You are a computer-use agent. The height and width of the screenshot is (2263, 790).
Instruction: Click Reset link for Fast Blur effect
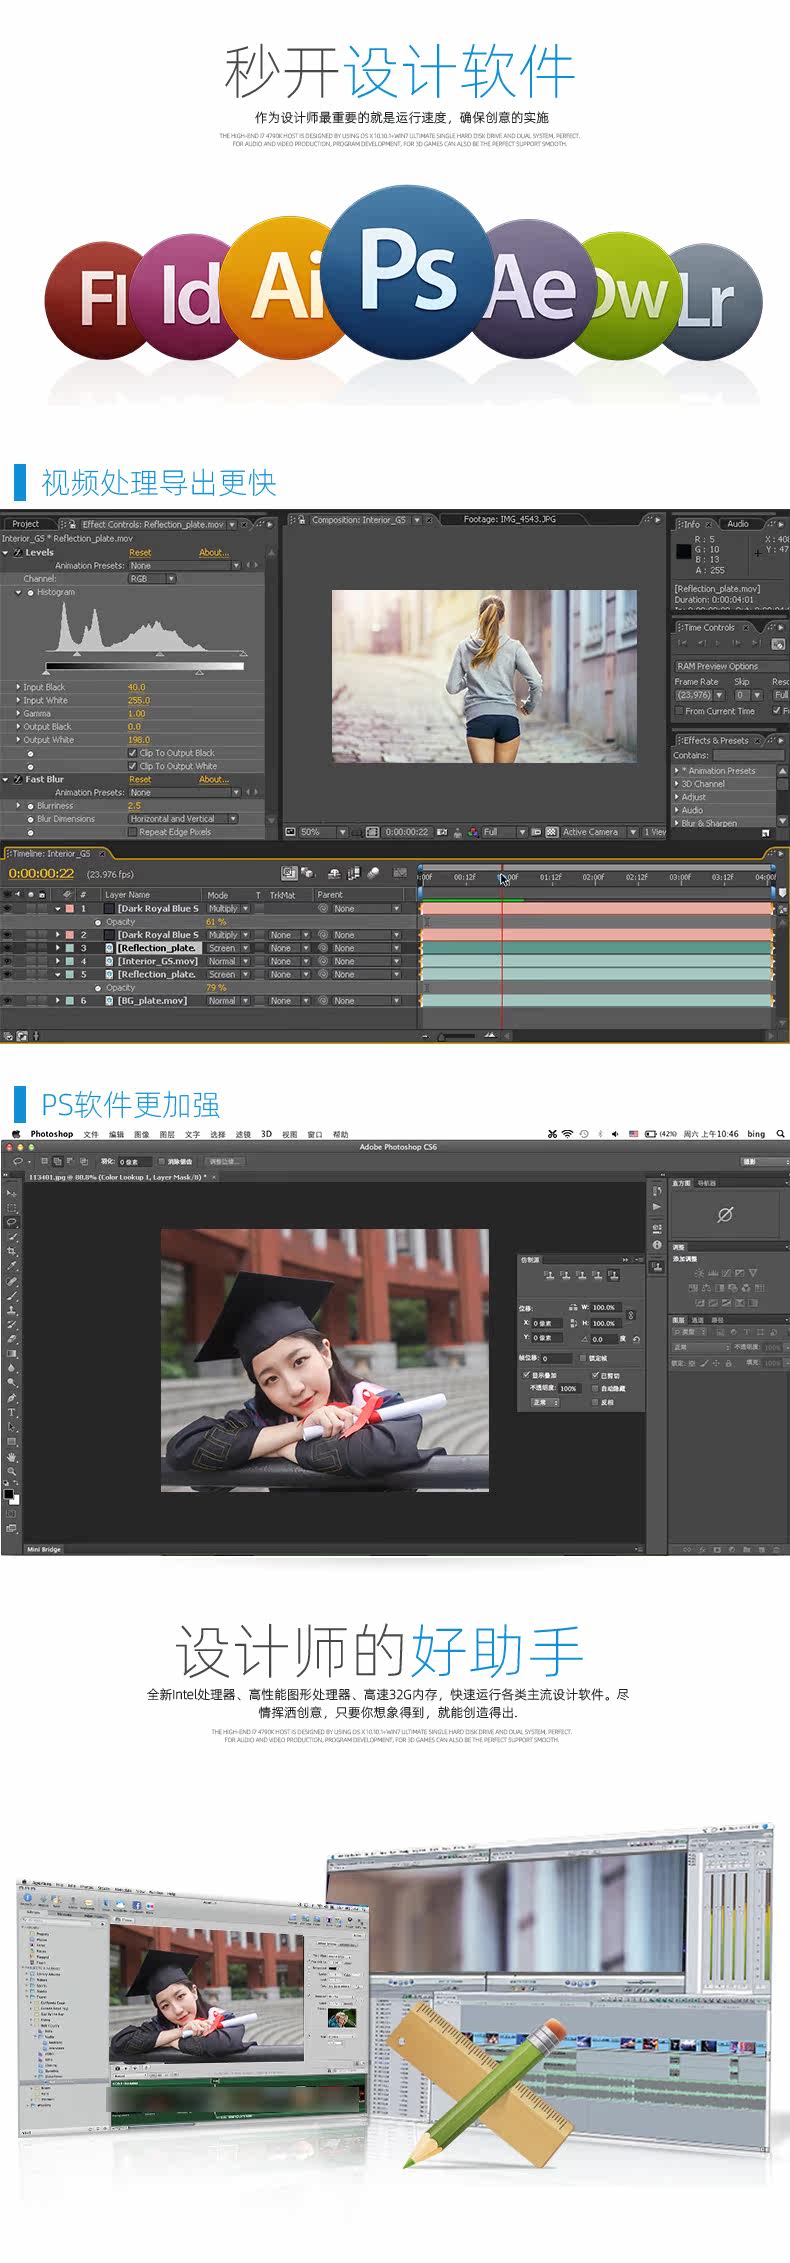(140, 779)
